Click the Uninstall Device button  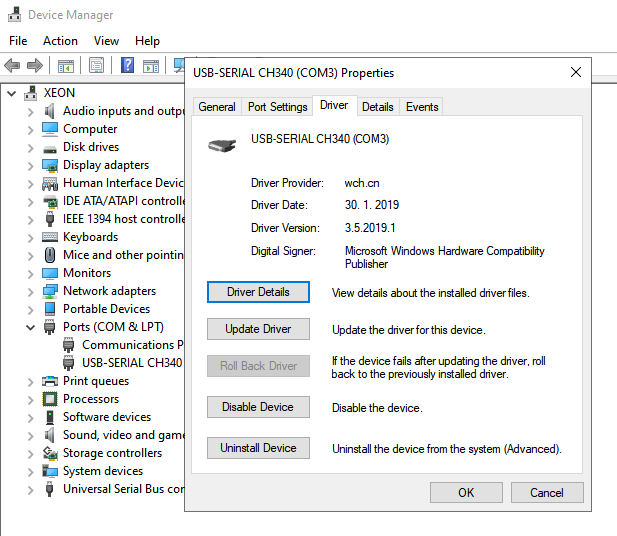pyautogui.click(x=258, y=448)
